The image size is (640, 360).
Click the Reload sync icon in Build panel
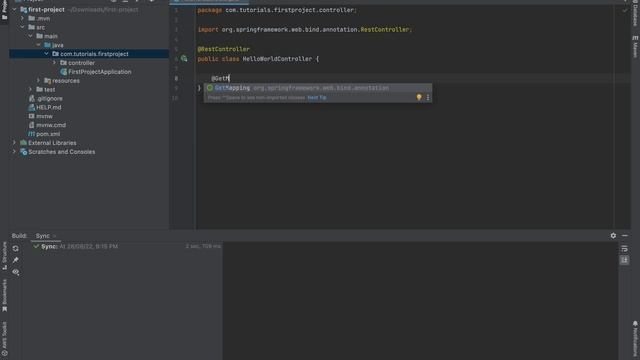16,248
